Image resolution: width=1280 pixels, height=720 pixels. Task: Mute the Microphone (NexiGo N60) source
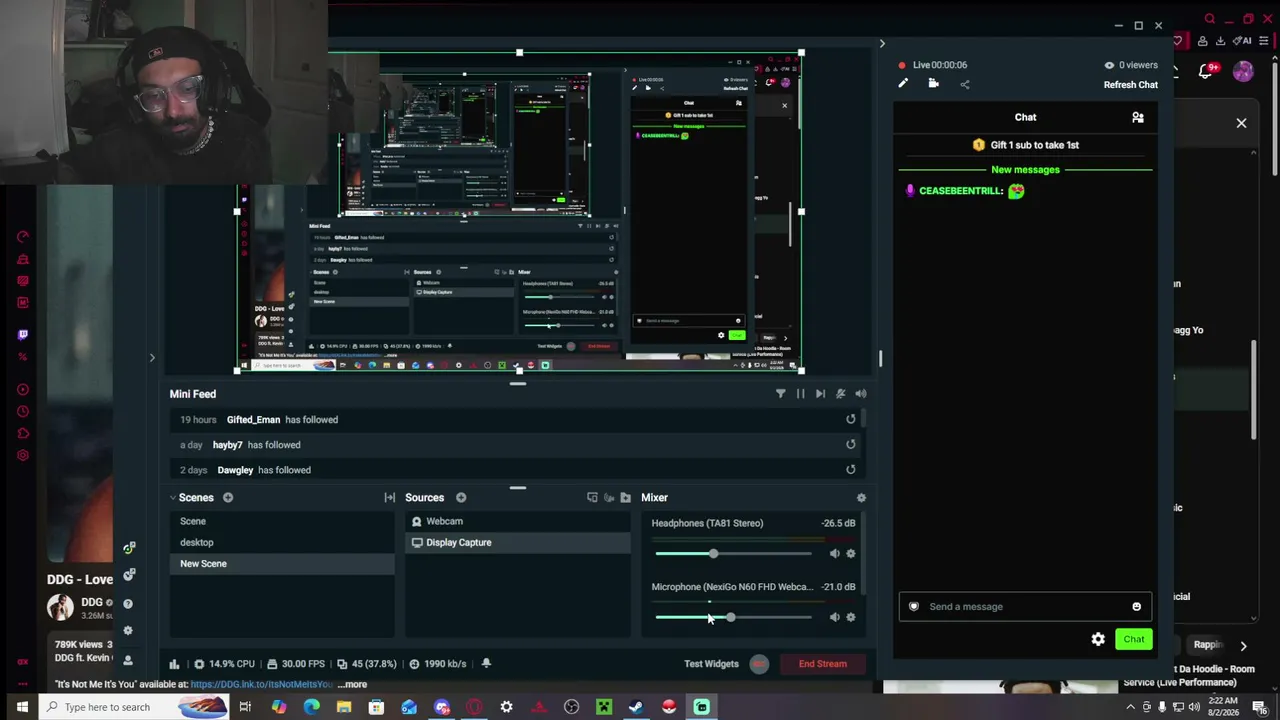pyautogui.click(x=834, y=617)
